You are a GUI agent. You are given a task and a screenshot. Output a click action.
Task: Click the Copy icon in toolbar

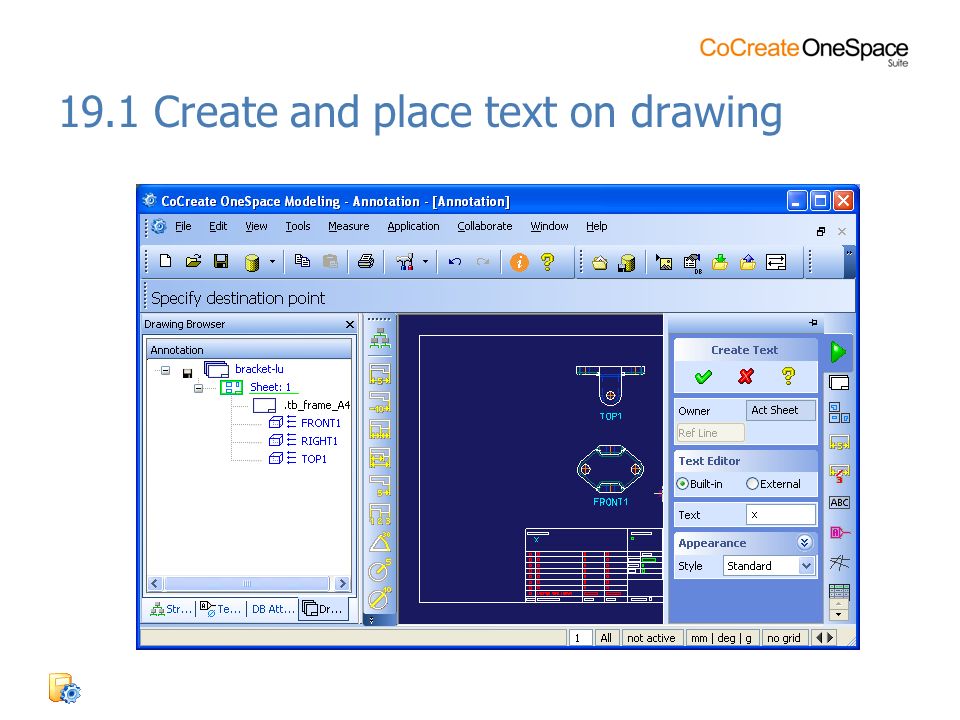[302, 261]
